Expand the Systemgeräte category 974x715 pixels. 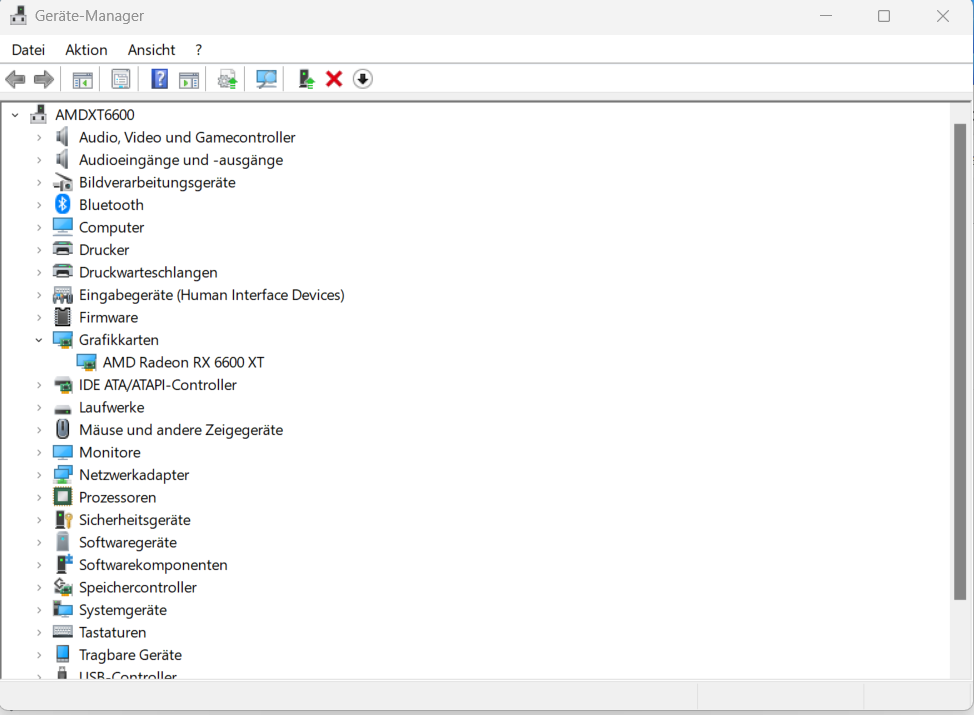coord(39,610)
